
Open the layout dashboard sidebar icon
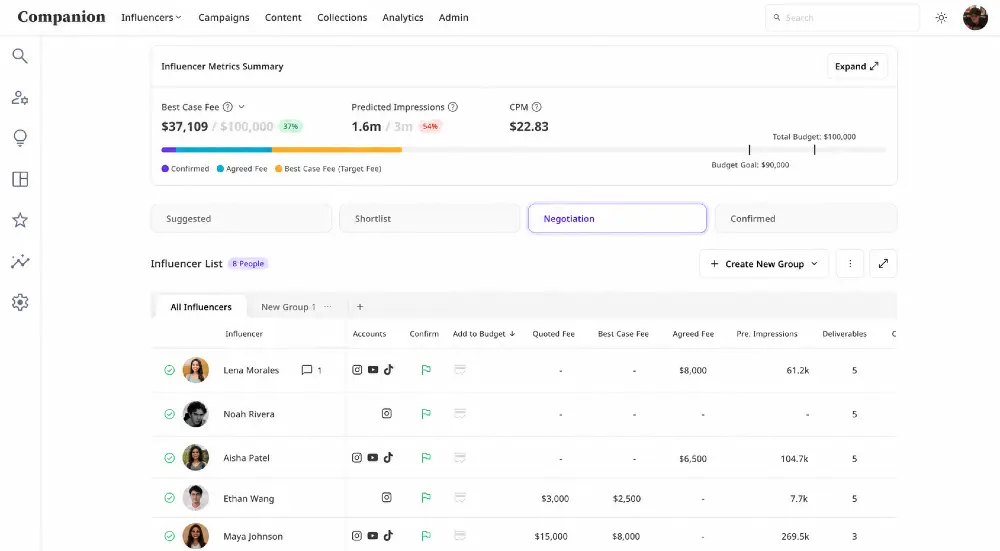tap(20, 179)
